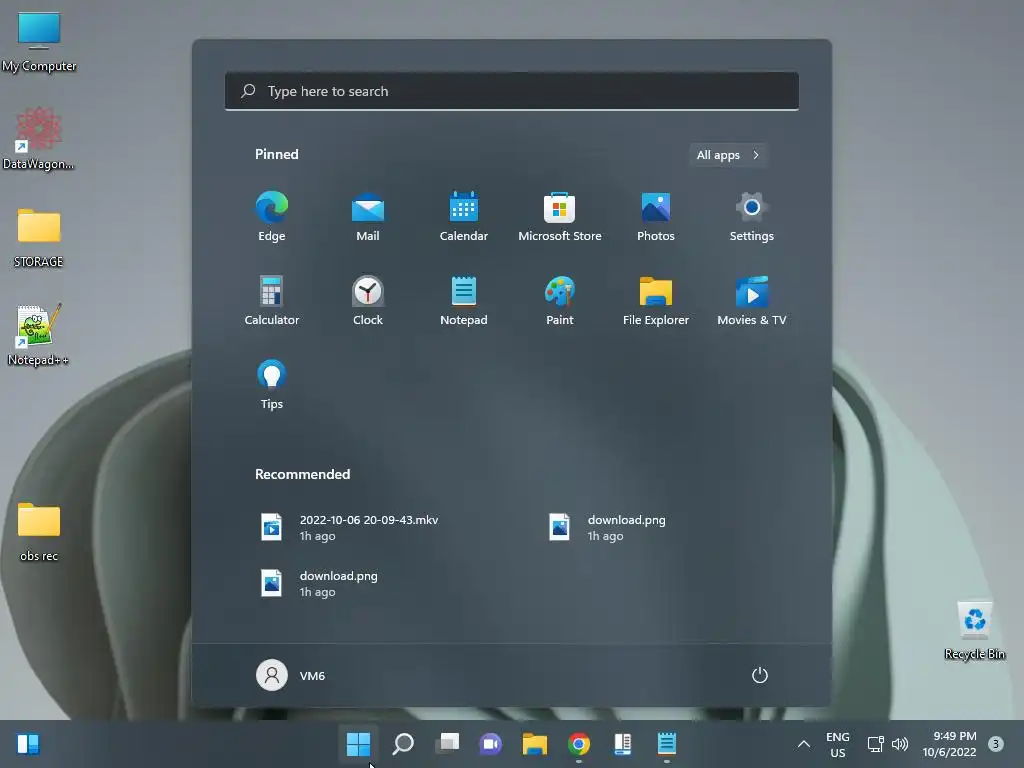
Task: Launch the Photos app
Action: pyautogui.click(x=656, y=217)
